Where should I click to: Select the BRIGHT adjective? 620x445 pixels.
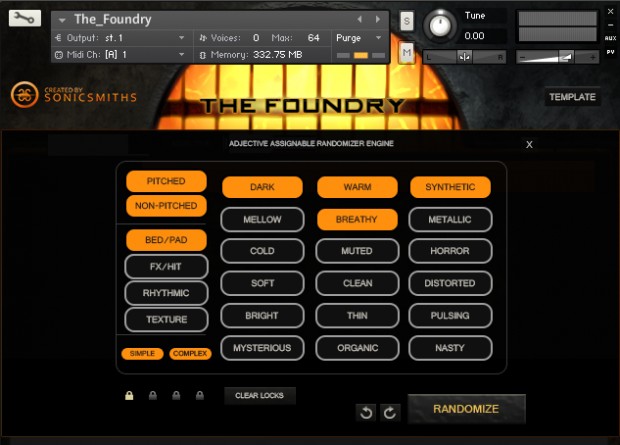coord(262,316)
